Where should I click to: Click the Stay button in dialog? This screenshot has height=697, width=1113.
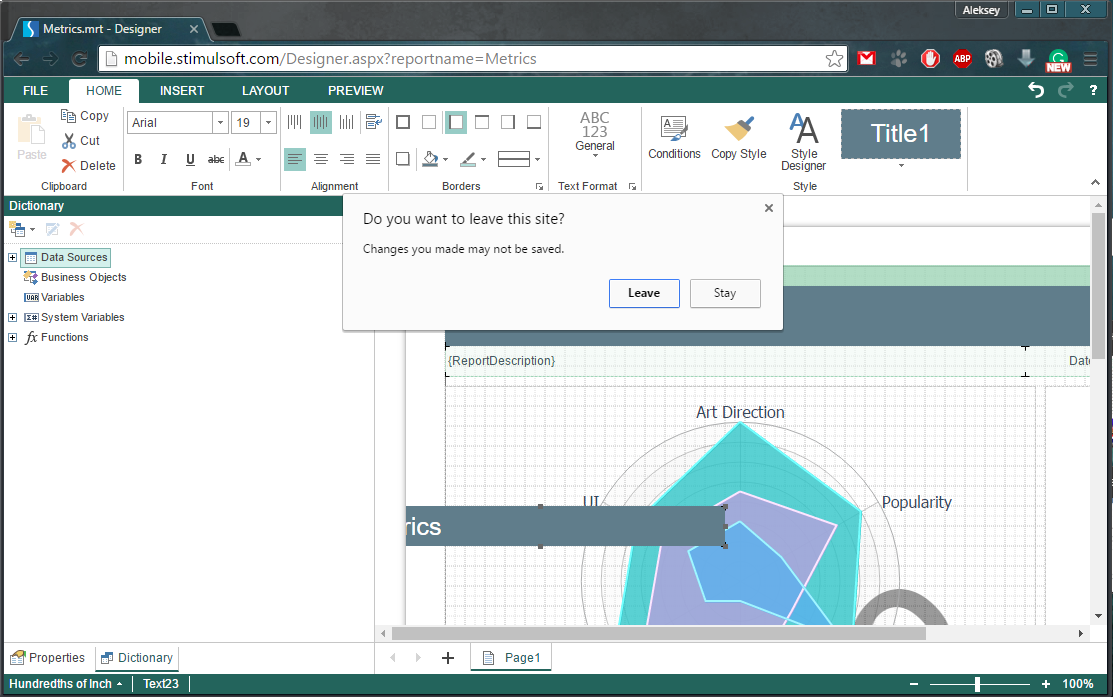(725, 293)
